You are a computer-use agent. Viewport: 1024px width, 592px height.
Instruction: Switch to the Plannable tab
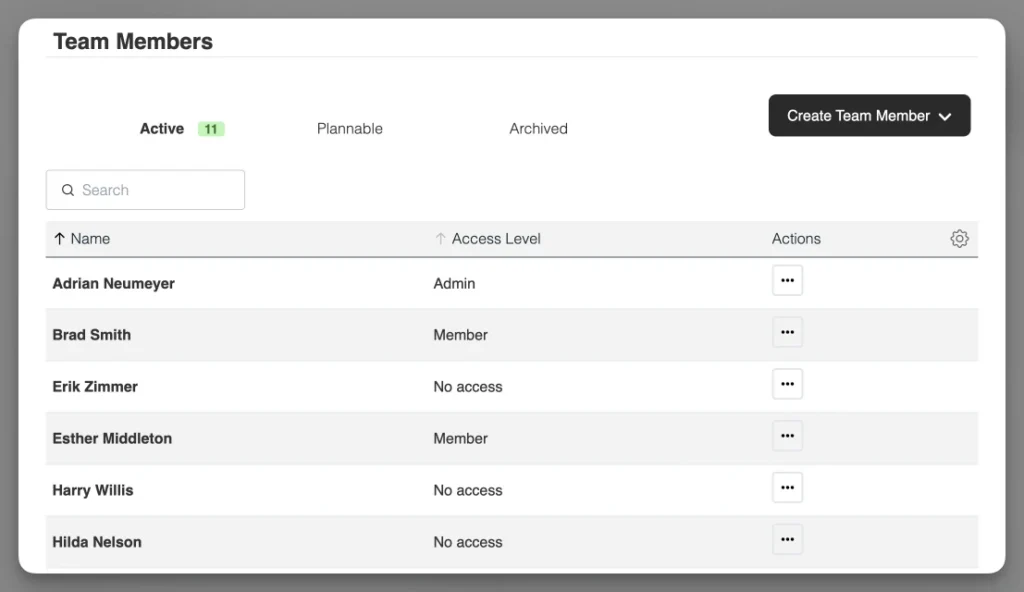pyautogui.click(x=350, y=129)
